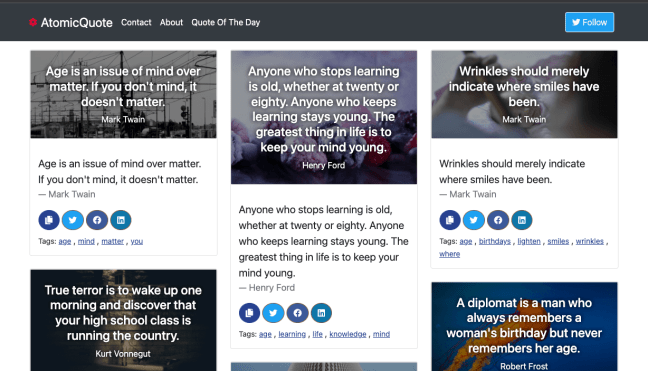Share 'Wrinkles' quote on LinkedIn
648x371 pixels.
[x=522, y=220]
